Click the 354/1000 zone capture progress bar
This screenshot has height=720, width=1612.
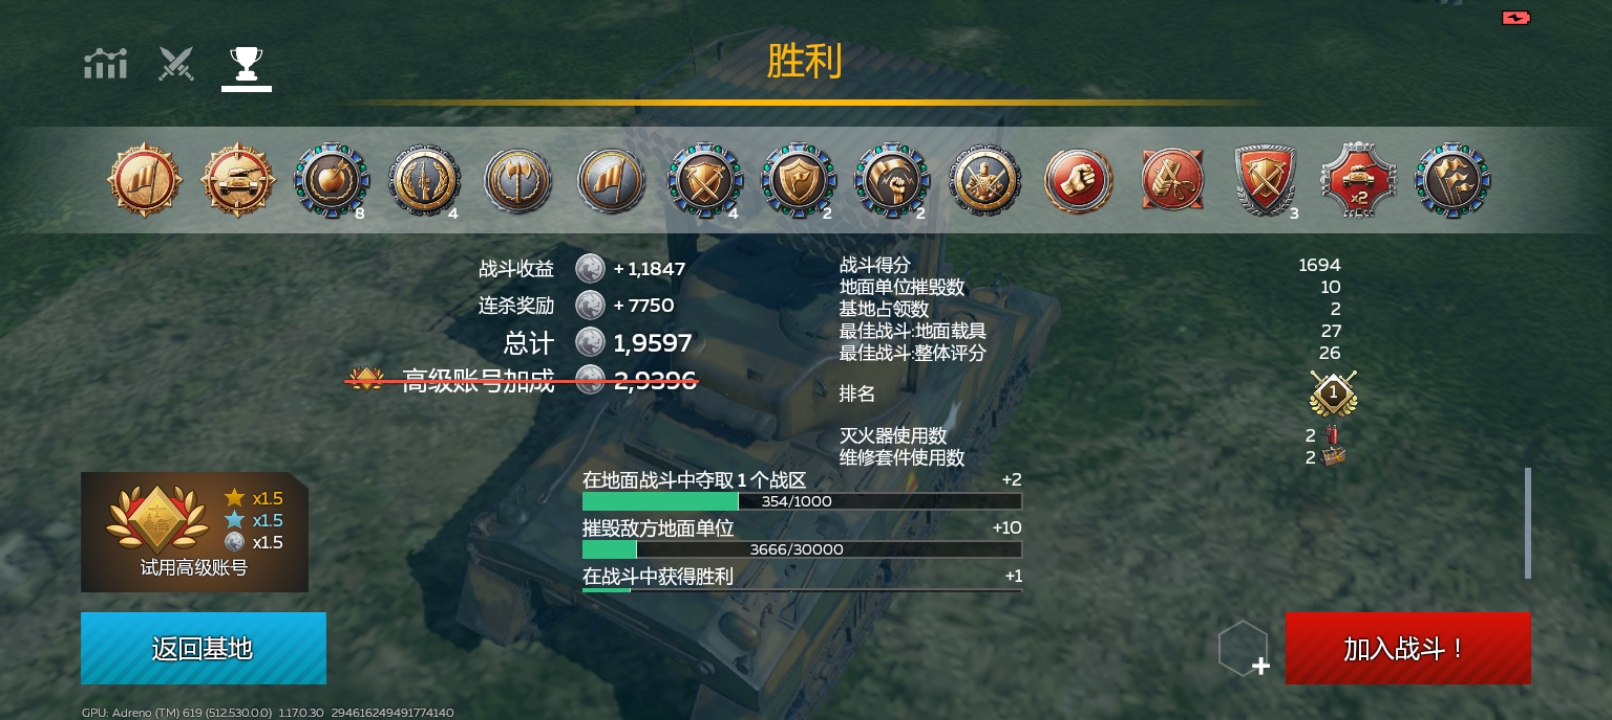(802, 501)
